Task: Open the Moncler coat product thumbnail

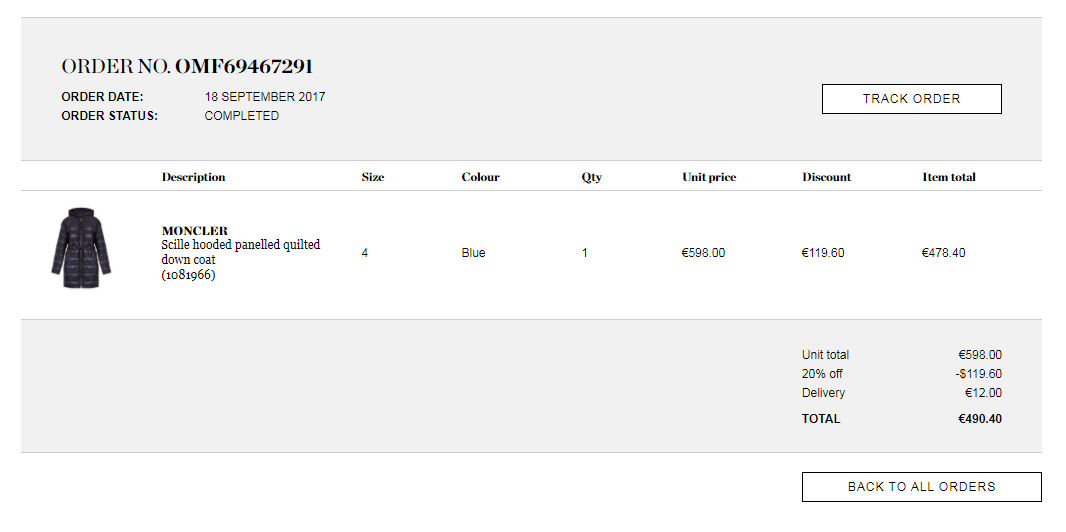Action: pos(81,249)
